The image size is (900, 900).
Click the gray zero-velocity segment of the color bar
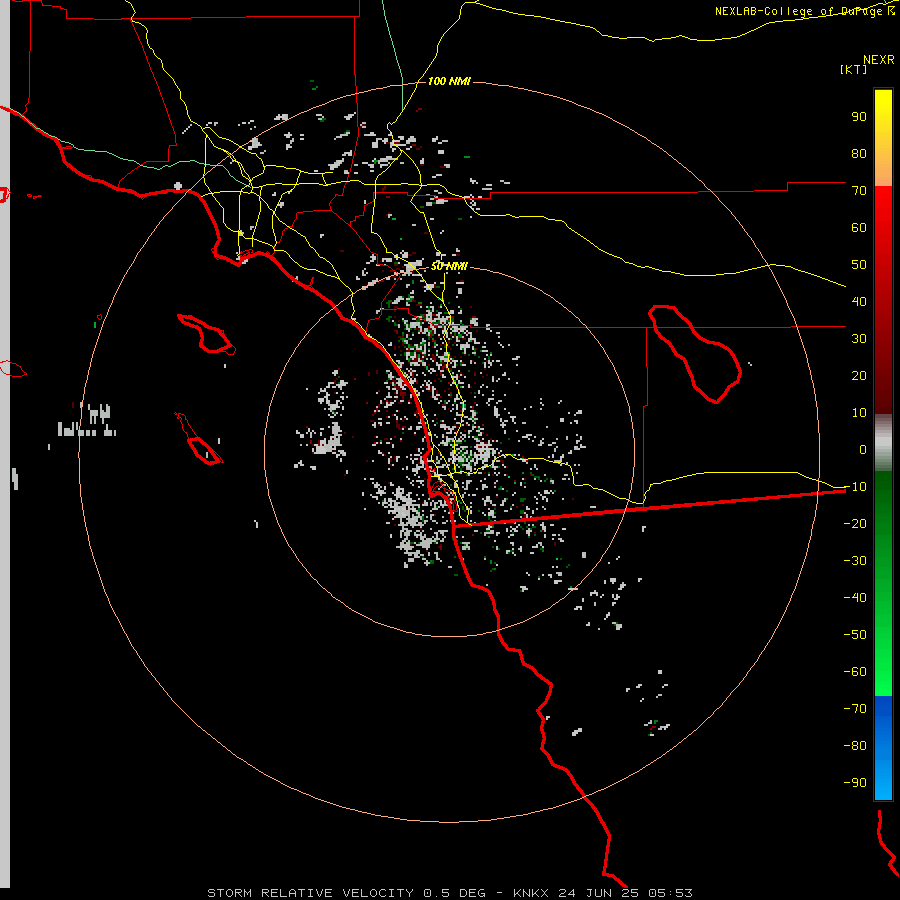point(883,443)
